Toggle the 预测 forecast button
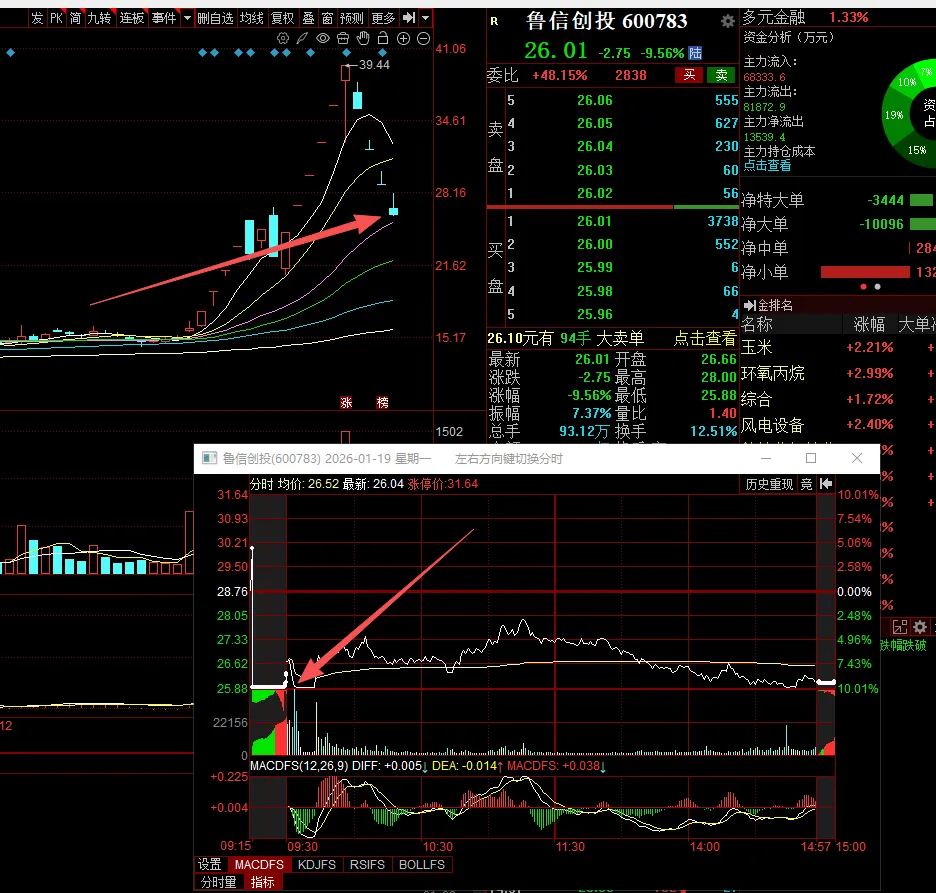Viewport: 936px width, 893px height. point(351,19)
